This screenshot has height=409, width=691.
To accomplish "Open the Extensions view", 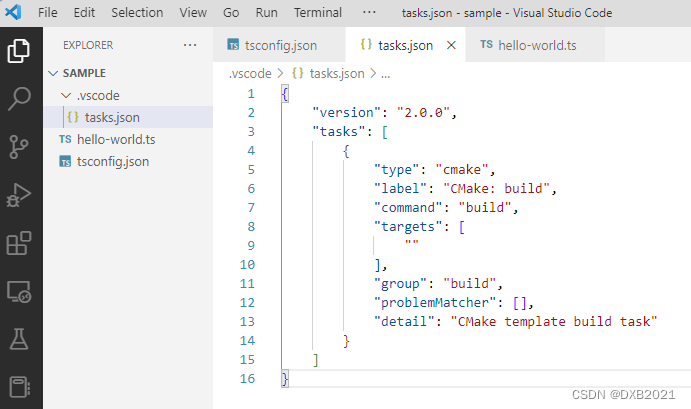I will pyautogui.click(x=19, y=243).
